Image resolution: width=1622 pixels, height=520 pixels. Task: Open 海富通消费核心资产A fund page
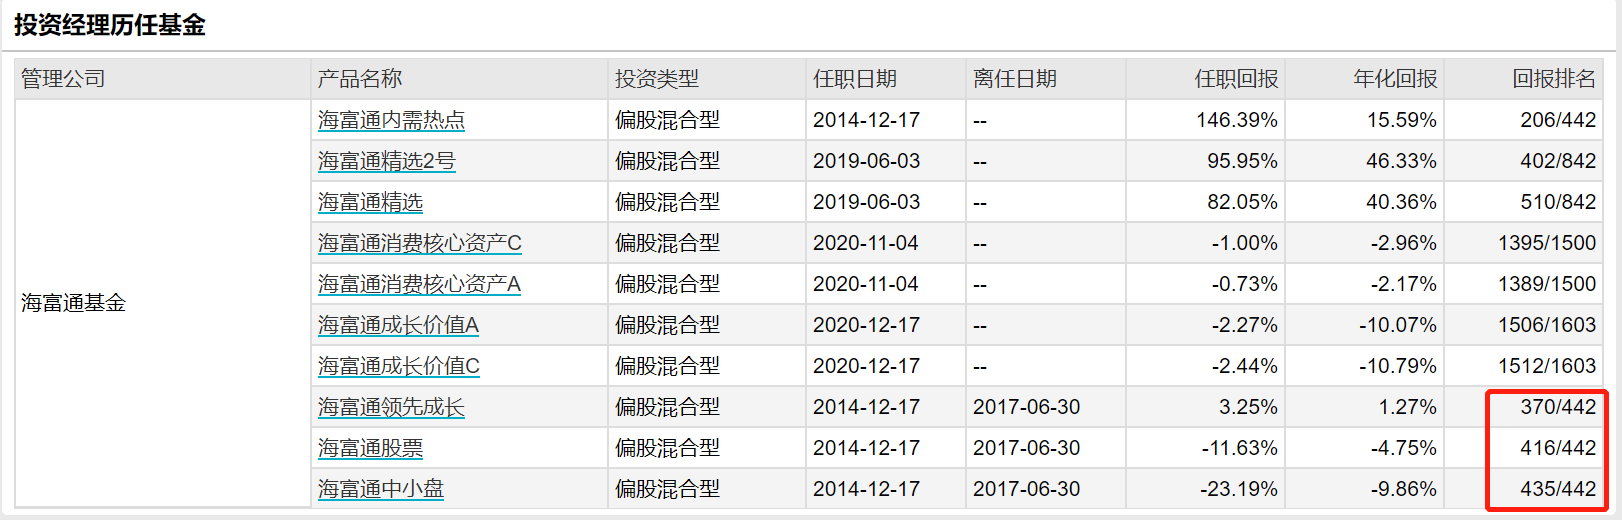coord(419,284)
